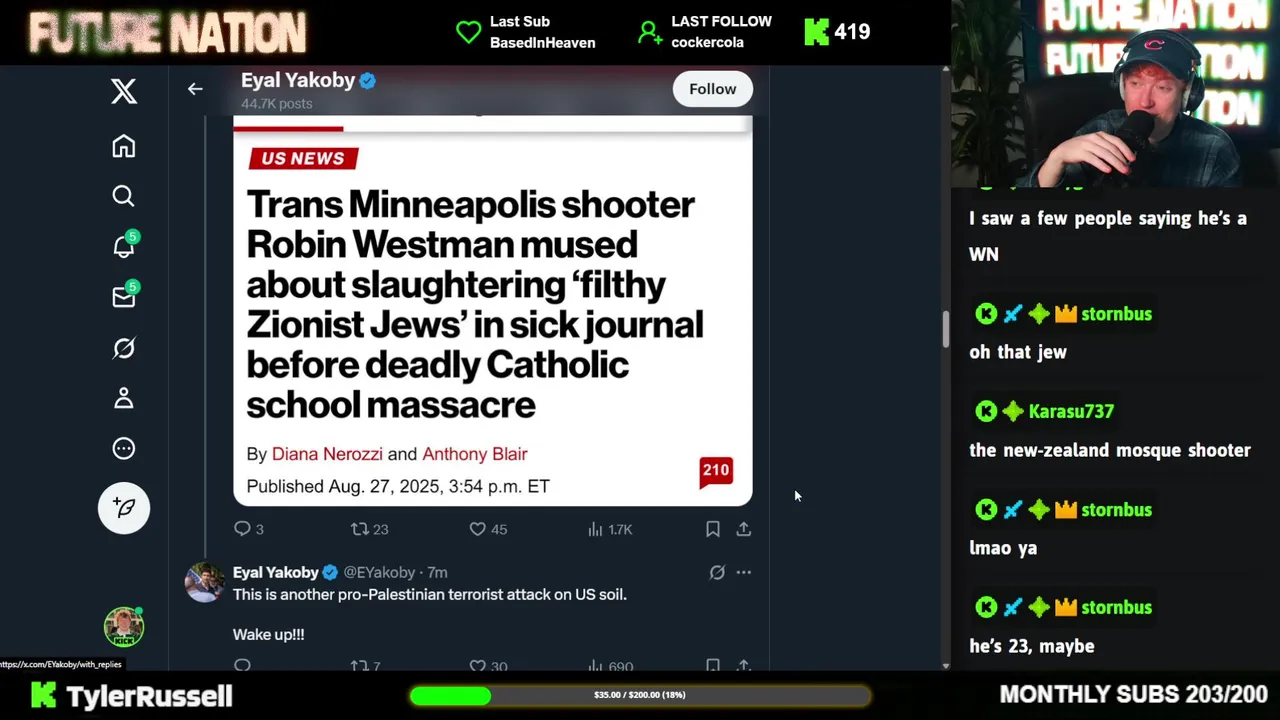Open Messages envelope with 5 badge

tap(125, 296)
